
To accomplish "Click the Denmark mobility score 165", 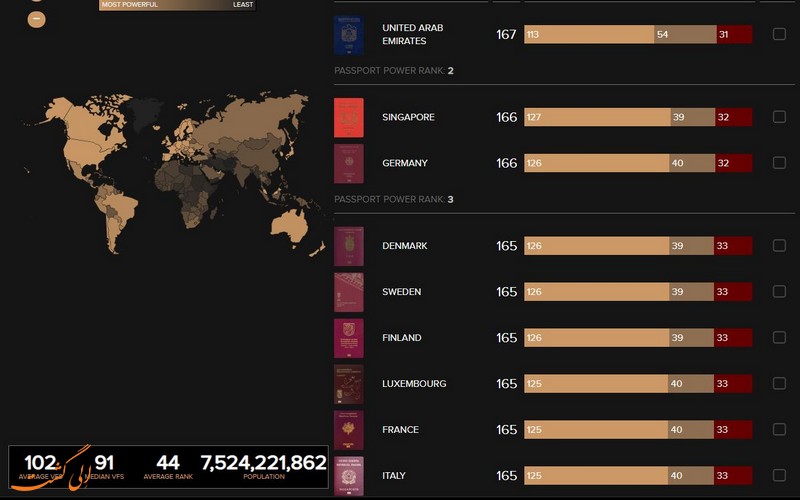I will point(506,245).
